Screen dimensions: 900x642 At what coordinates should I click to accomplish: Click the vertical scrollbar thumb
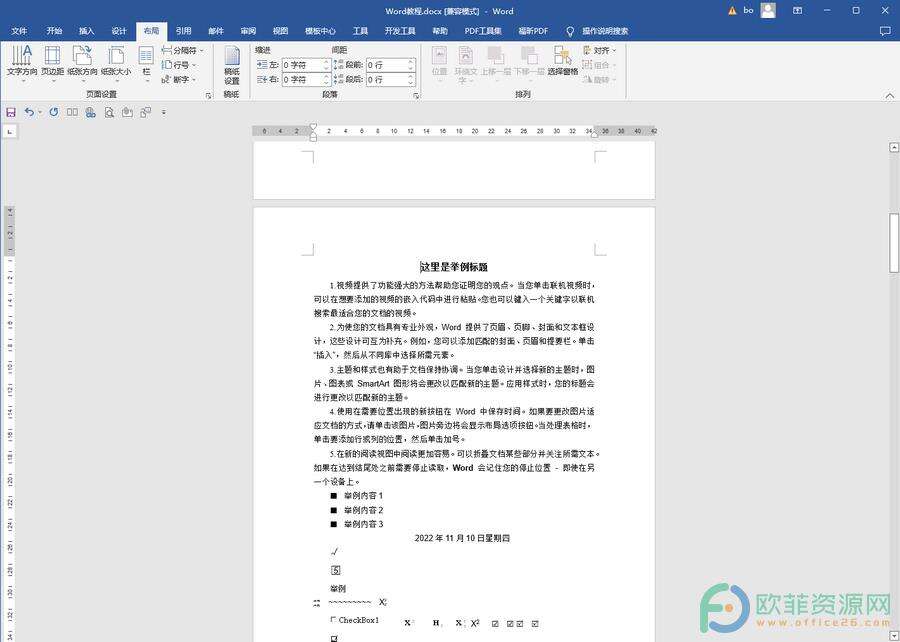(894, 242)
